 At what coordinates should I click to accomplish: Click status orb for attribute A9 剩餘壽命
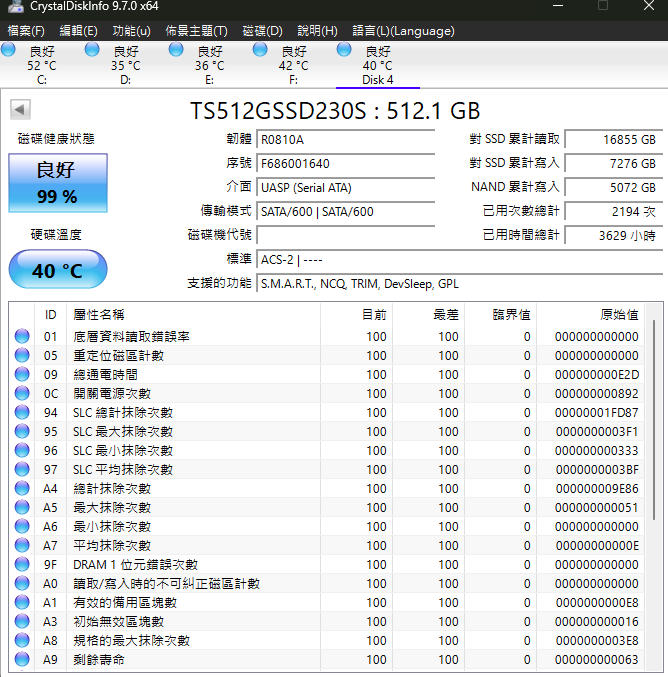(x=22, y=659)
